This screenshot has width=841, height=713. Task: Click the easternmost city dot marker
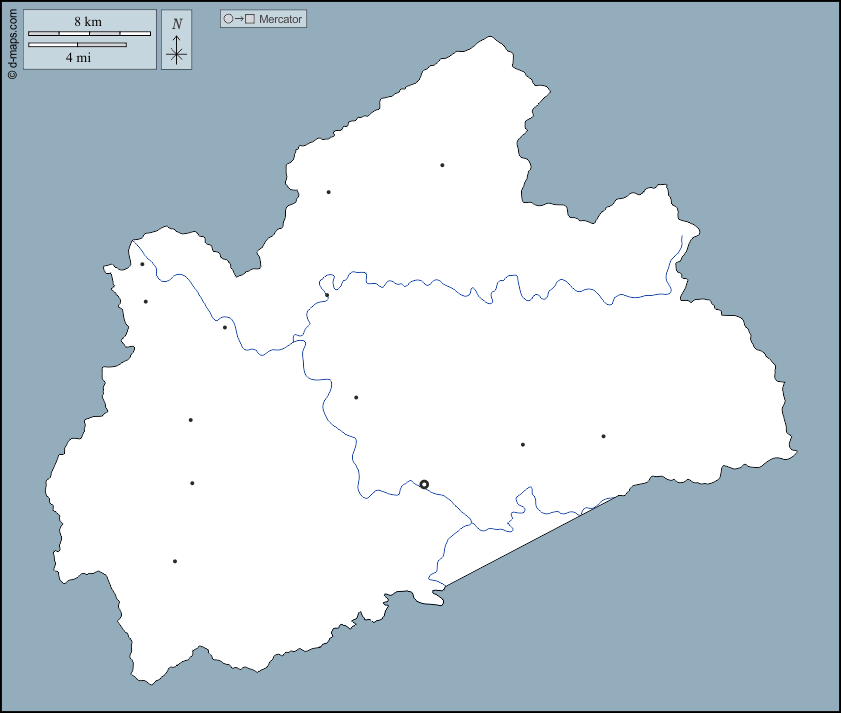coord(604,435)
